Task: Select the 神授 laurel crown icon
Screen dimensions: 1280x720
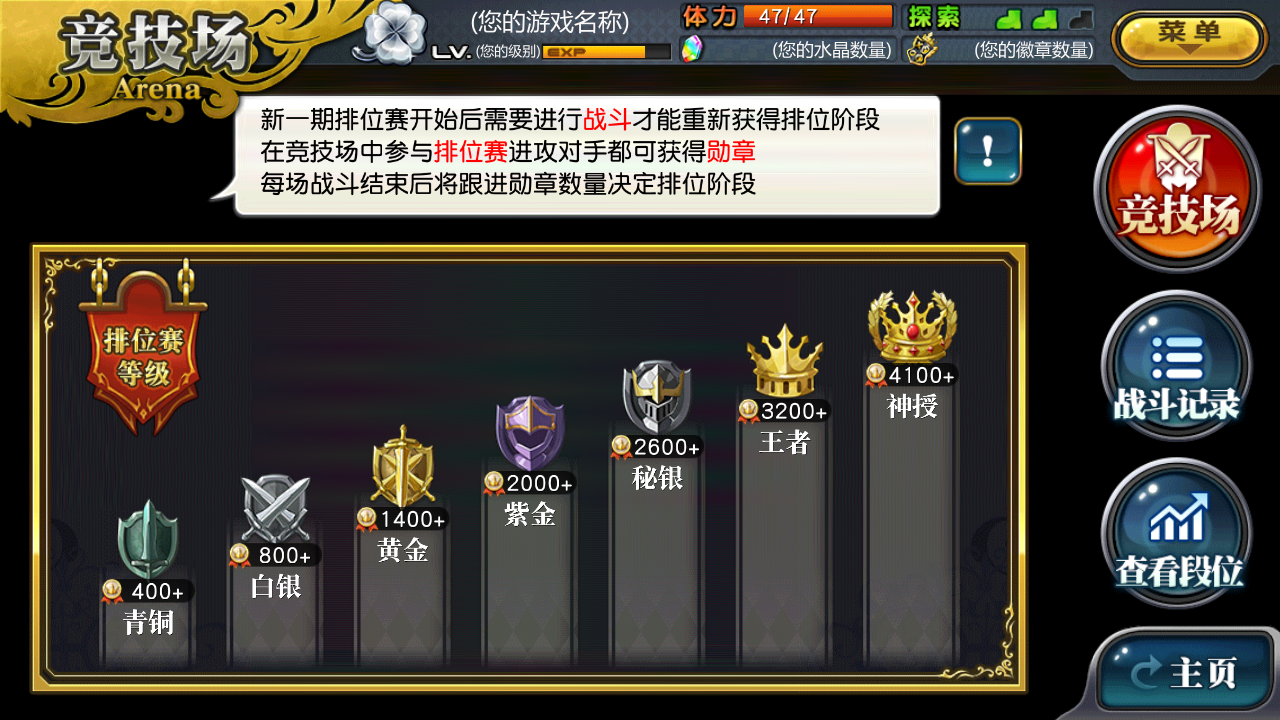Action: point(912,327)
